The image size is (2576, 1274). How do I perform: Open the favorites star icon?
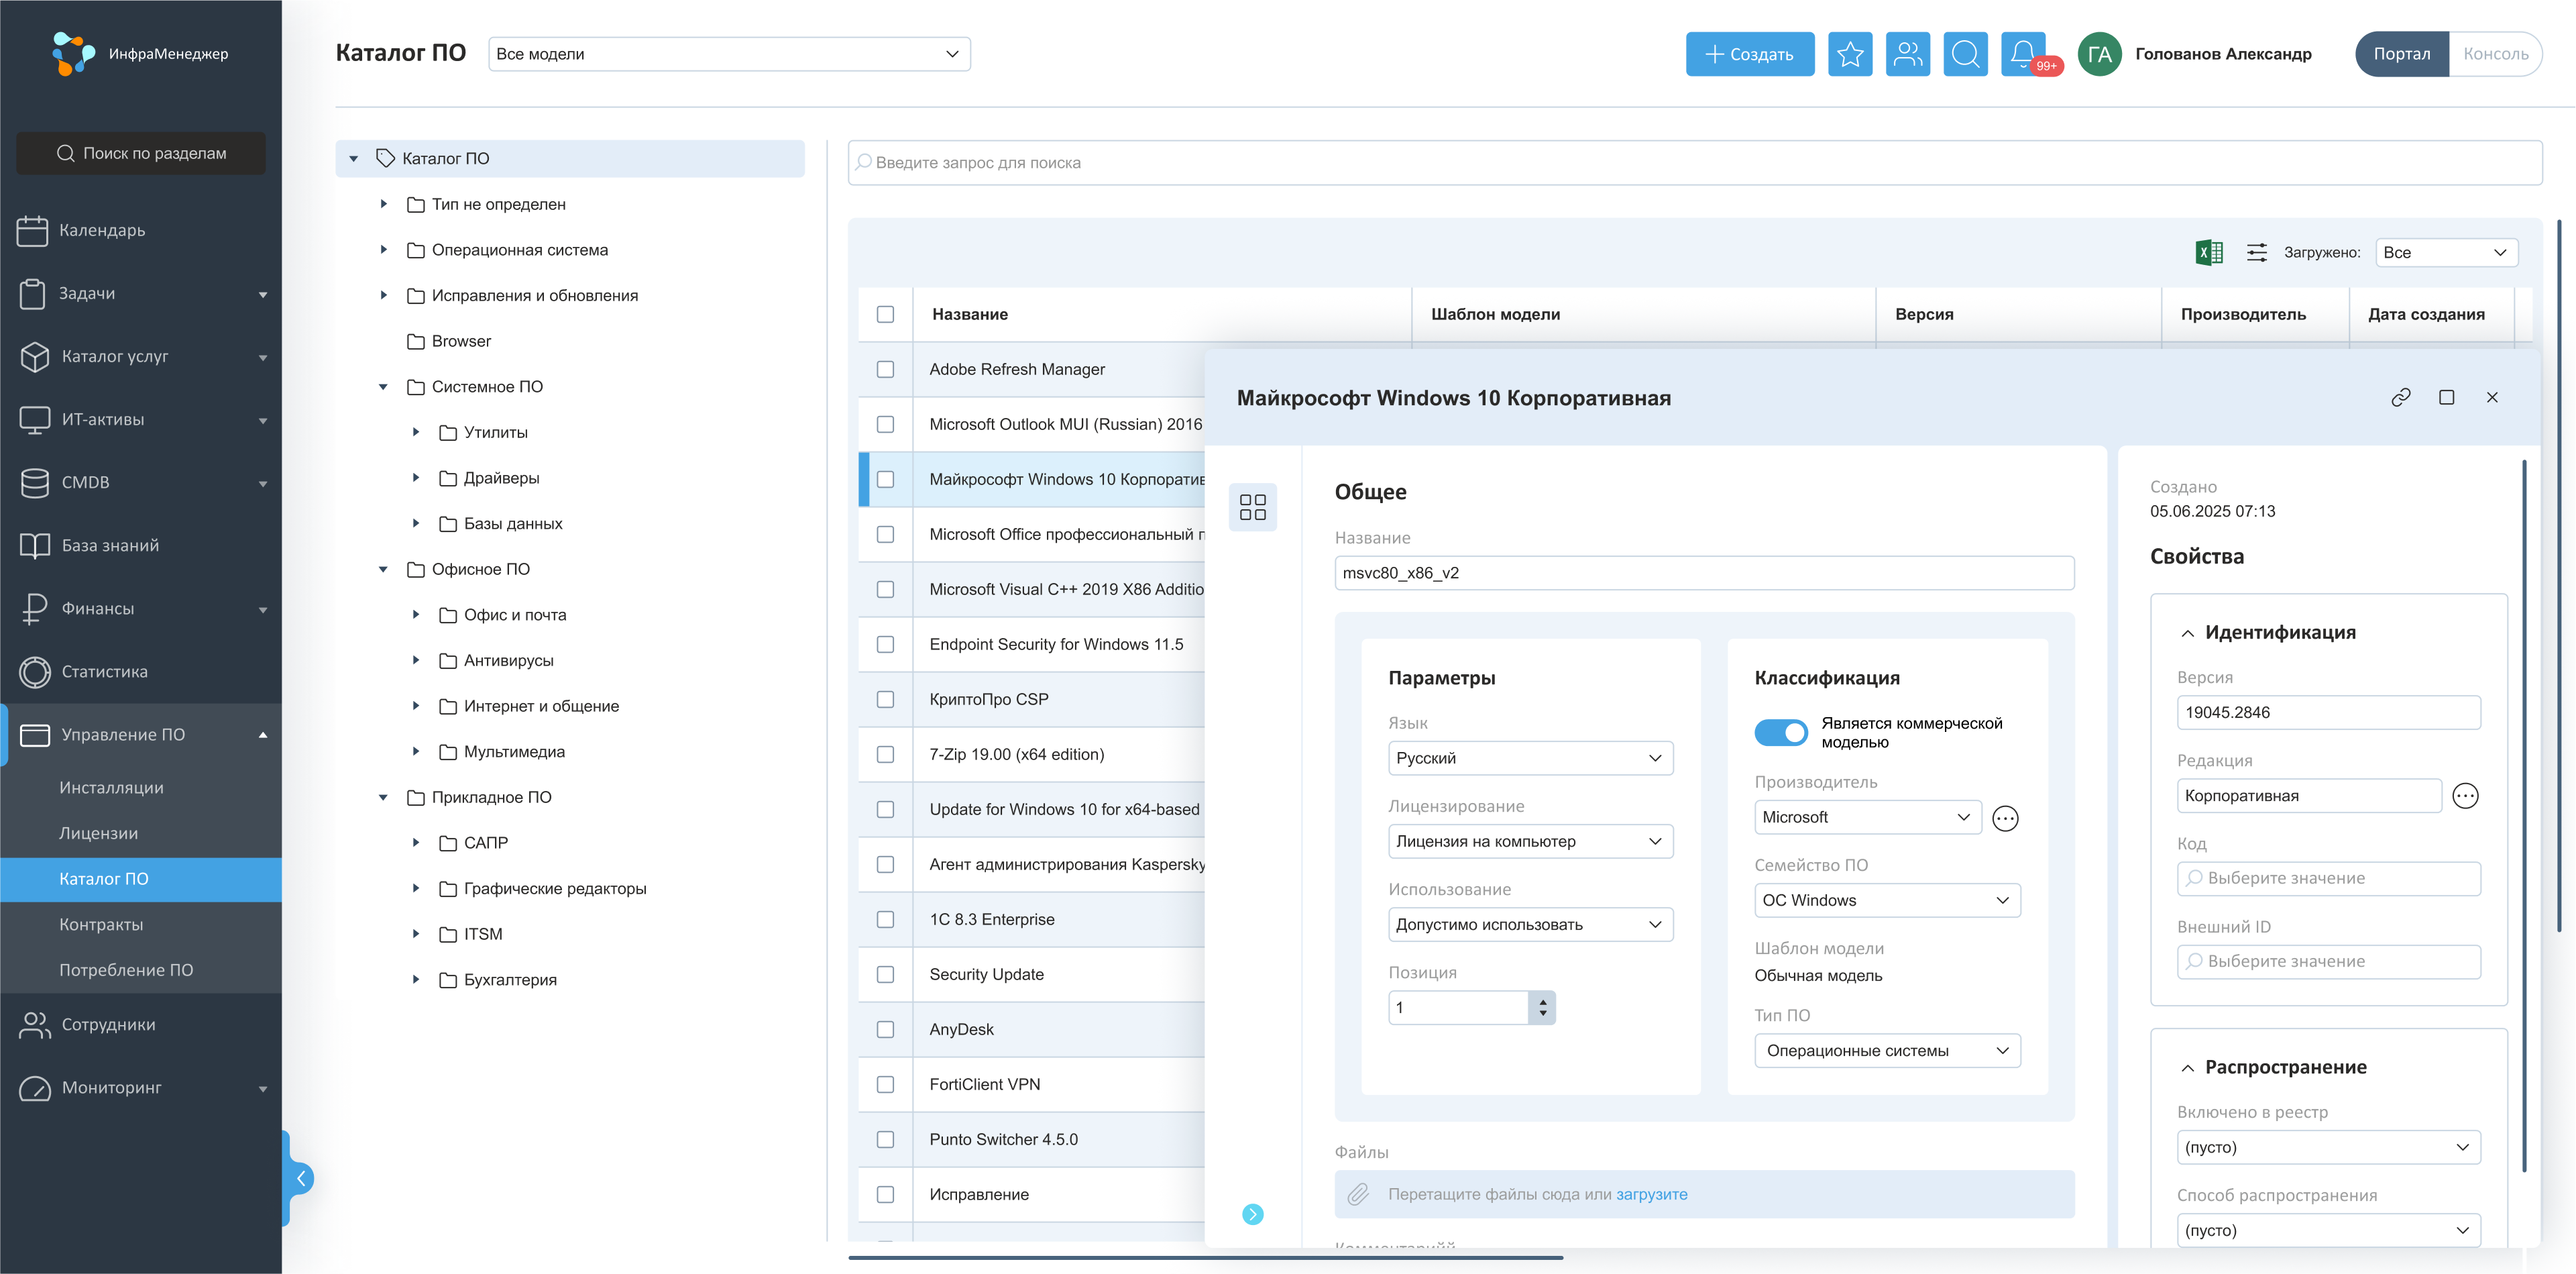point(1849,54)
